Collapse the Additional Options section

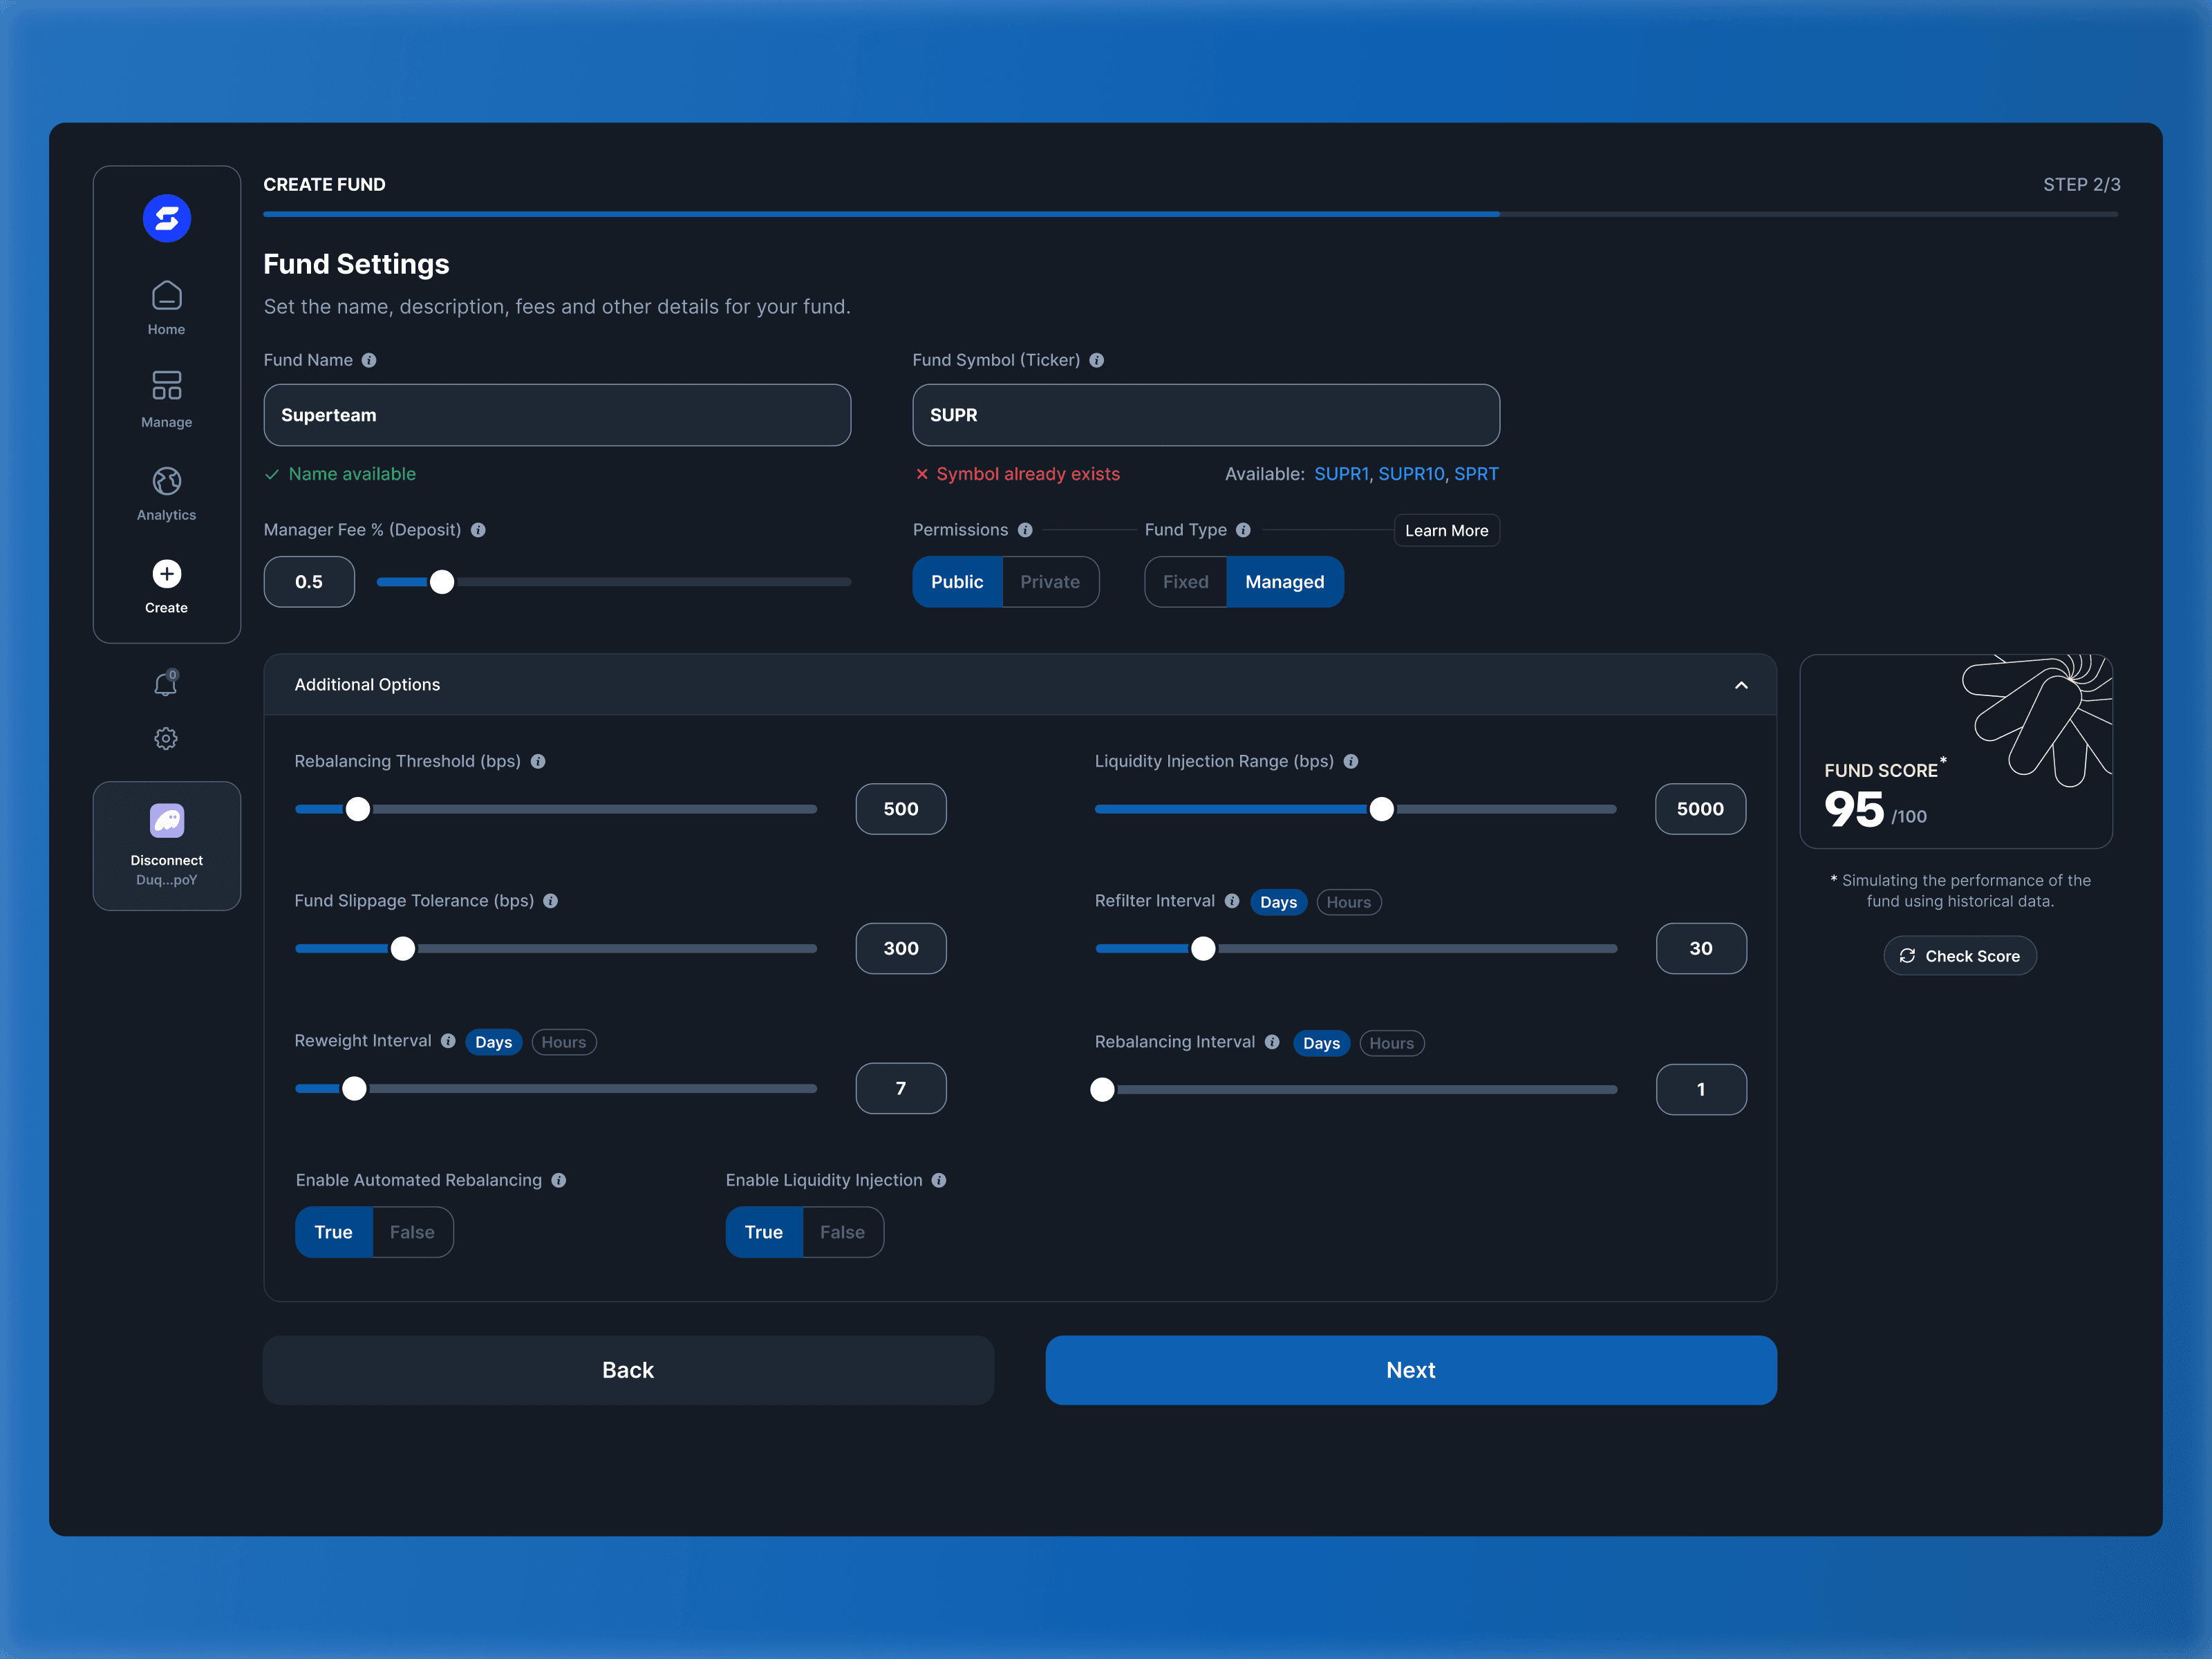(1741, 685)
